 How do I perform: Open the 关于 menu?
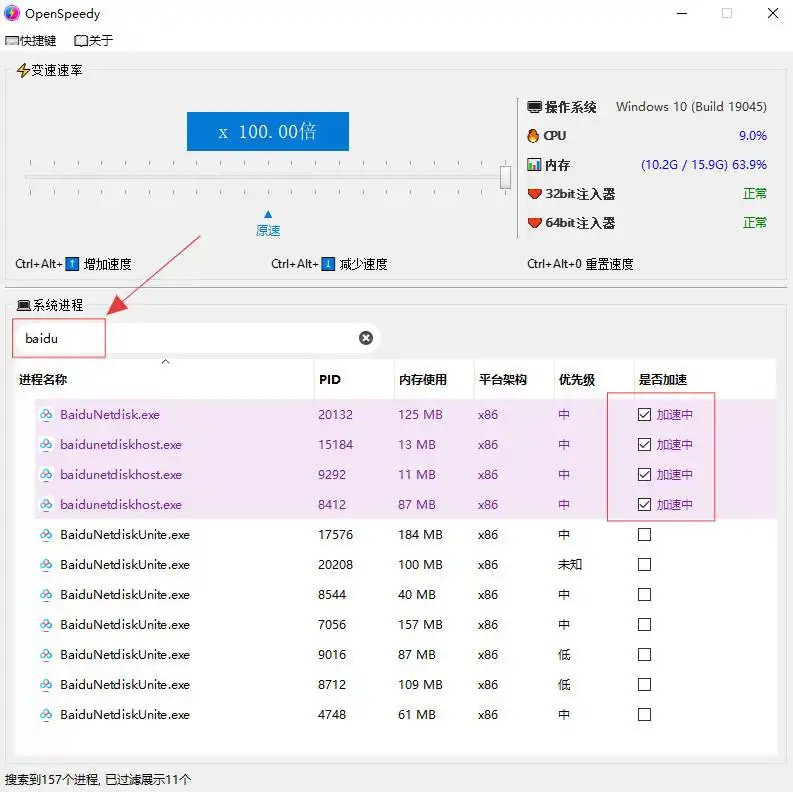click(94, 40)
